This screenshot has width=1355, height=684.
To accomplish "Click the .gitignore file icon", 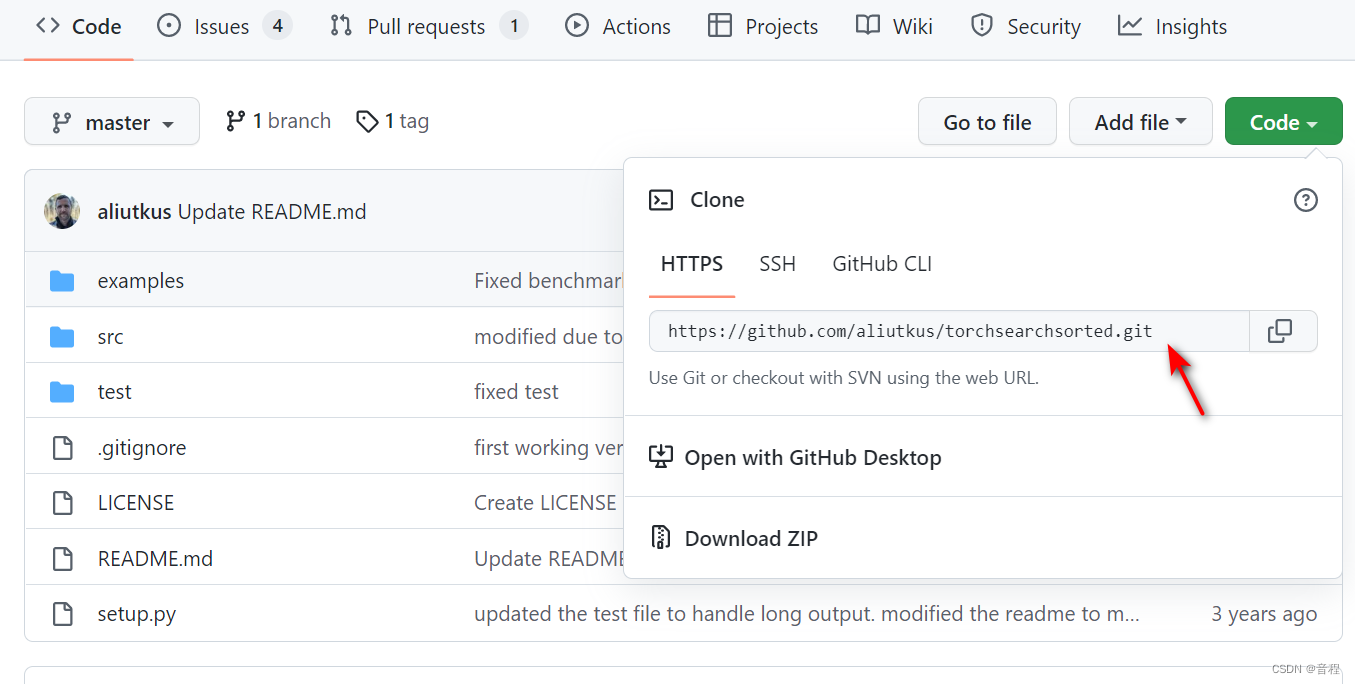I will click(x=62, y=448).
